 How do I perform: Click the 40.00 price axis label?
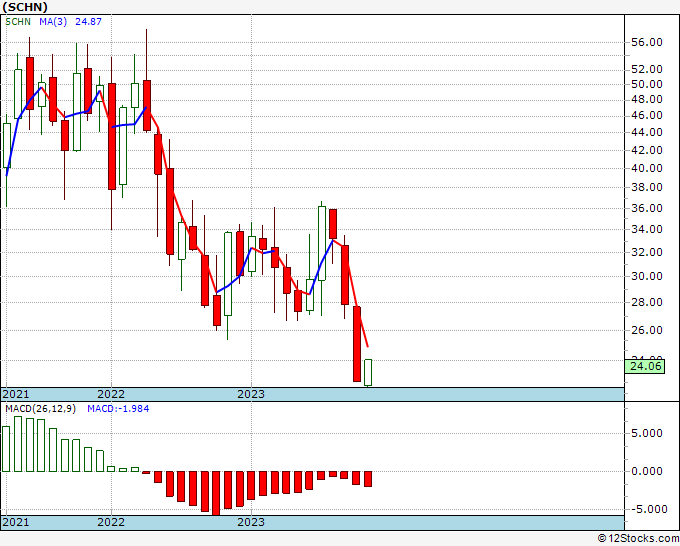tap(647, 168)
